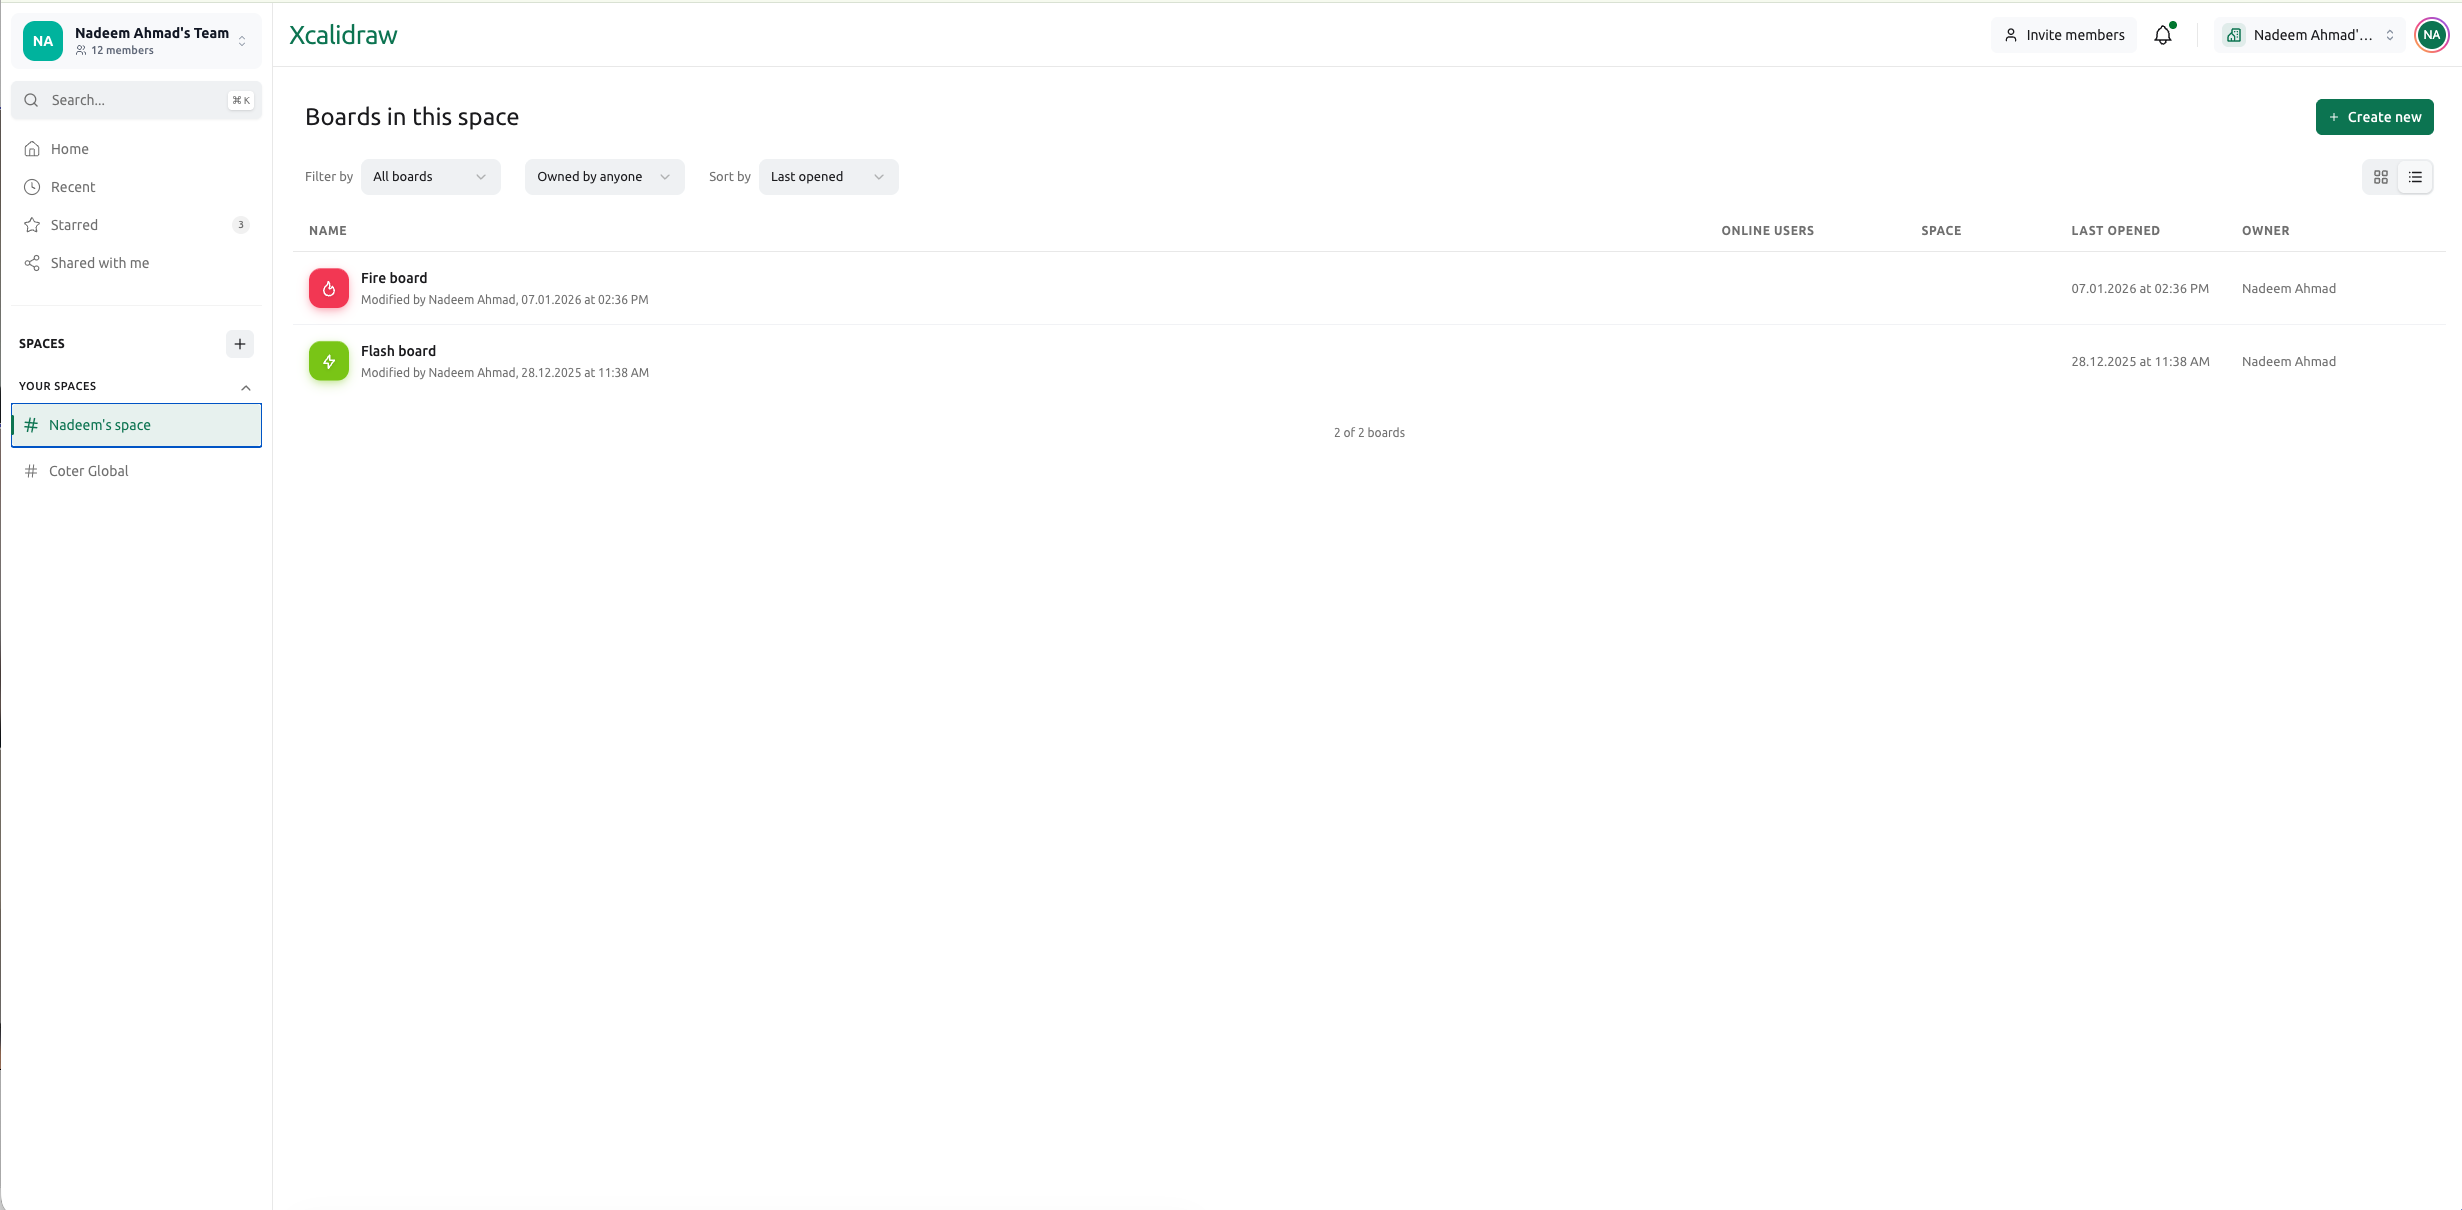Focus the Search input field
This screenshot has width=2462, height=1210.
136,100
